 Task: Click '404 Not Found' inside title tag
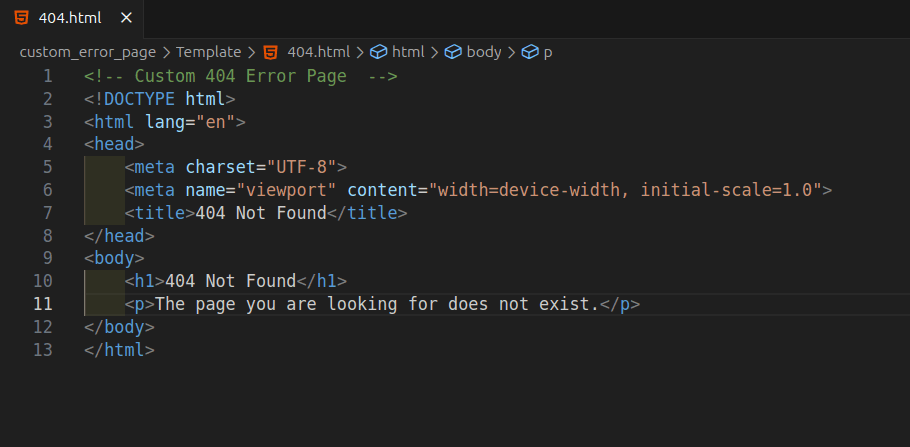tap(261, 213)
